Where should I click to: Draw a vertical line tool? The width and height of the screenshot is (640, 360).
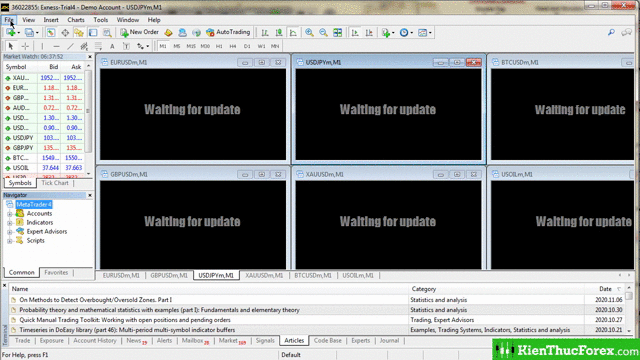[42, 46]
